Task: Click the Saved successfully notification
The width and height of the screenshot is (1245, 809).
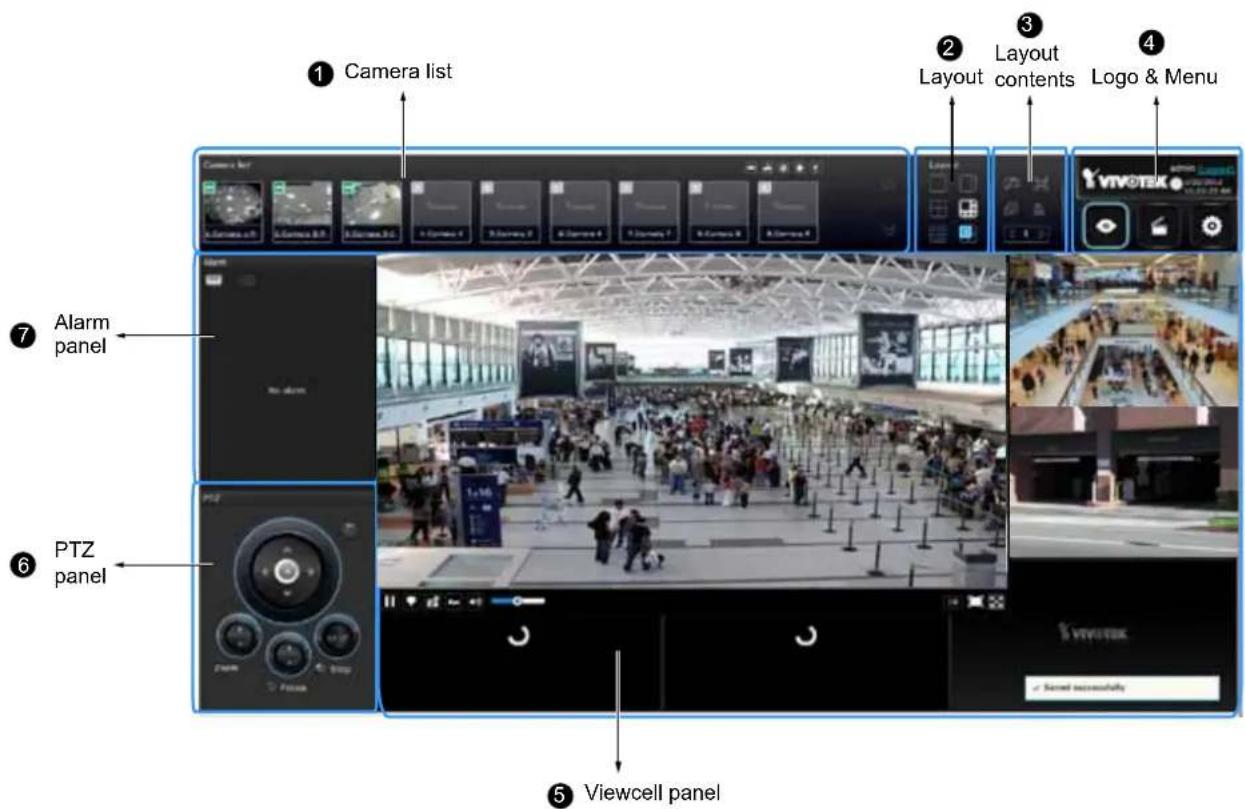Action: pyautogui.click(x=1122, y=688)
